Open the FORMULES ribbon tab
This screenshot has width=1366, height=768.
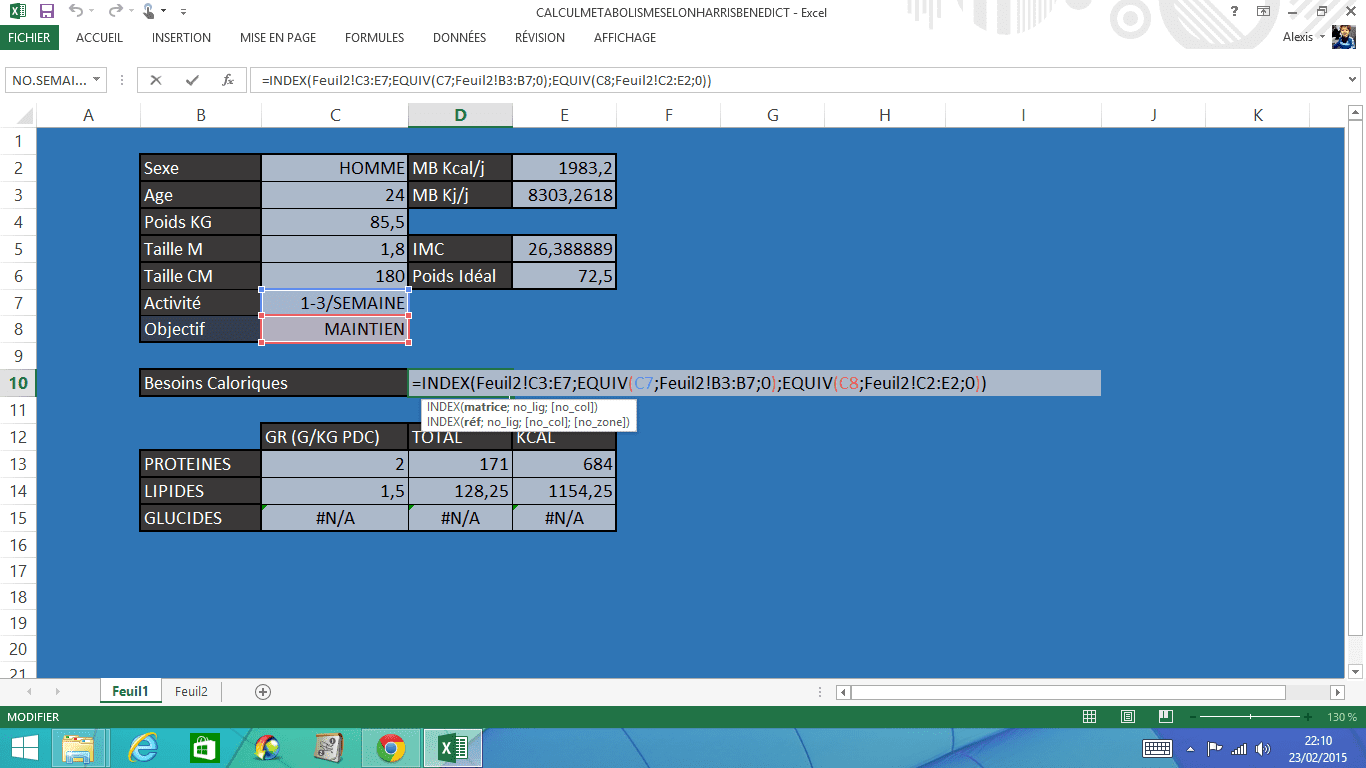click(x=374, y=37)
